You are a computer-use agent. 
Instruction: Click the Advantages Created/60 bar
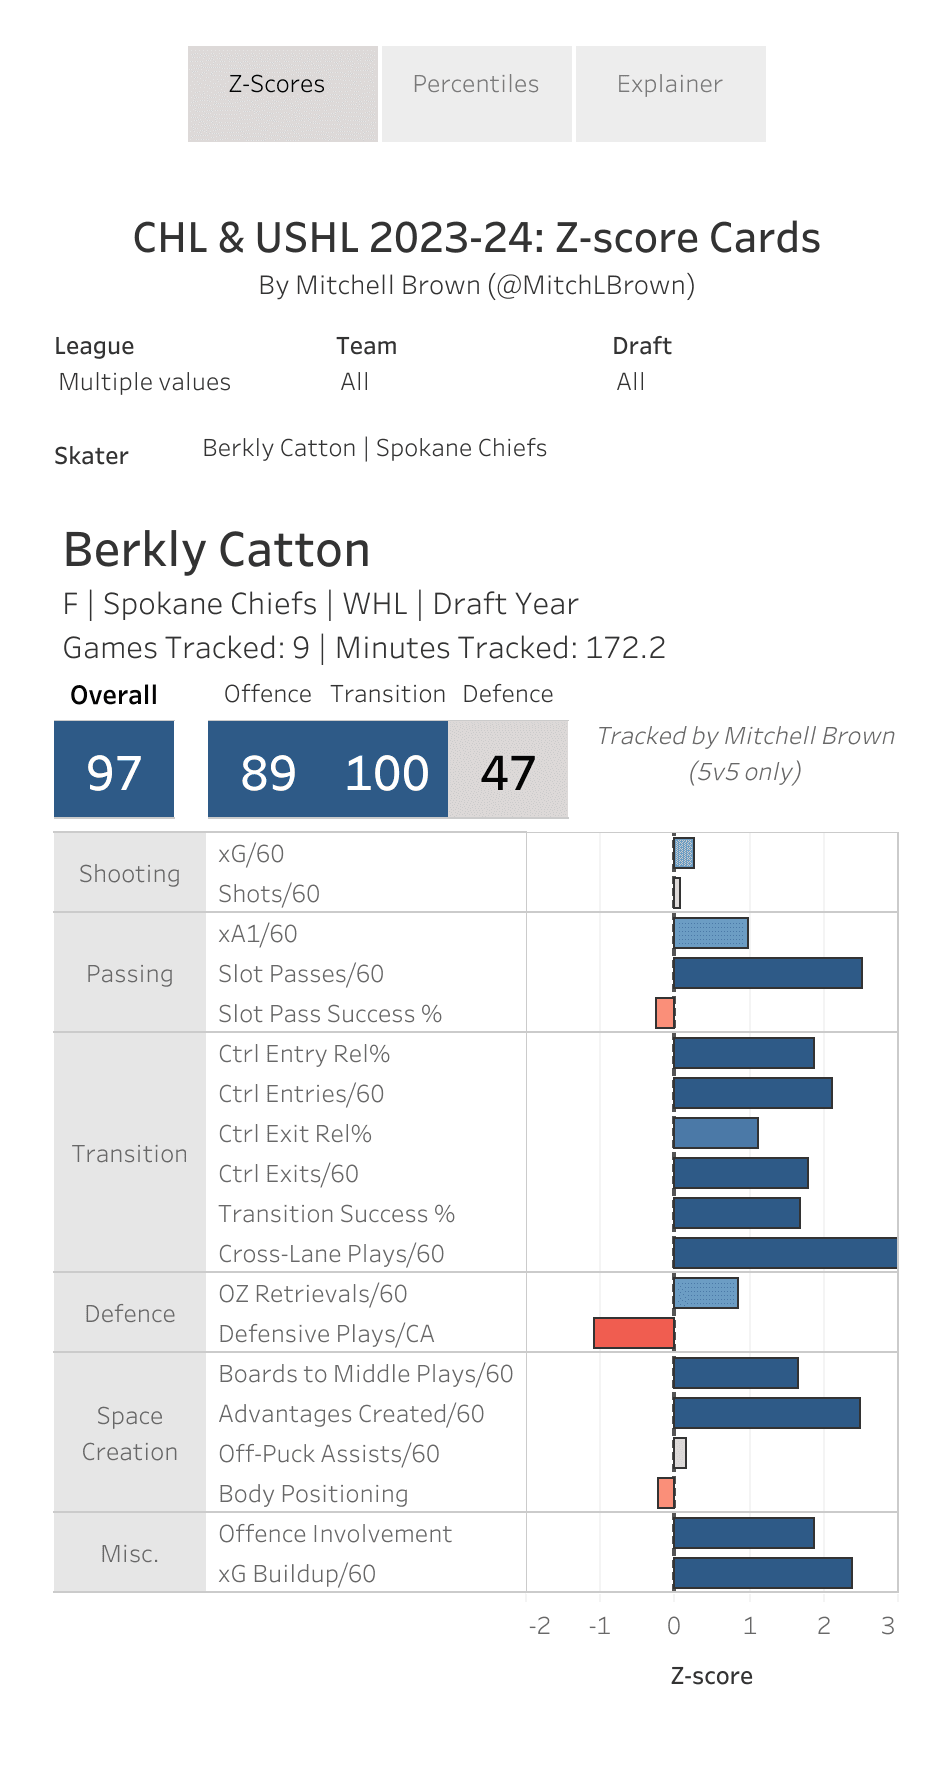pyautogui.click(x=766, y=1413)
